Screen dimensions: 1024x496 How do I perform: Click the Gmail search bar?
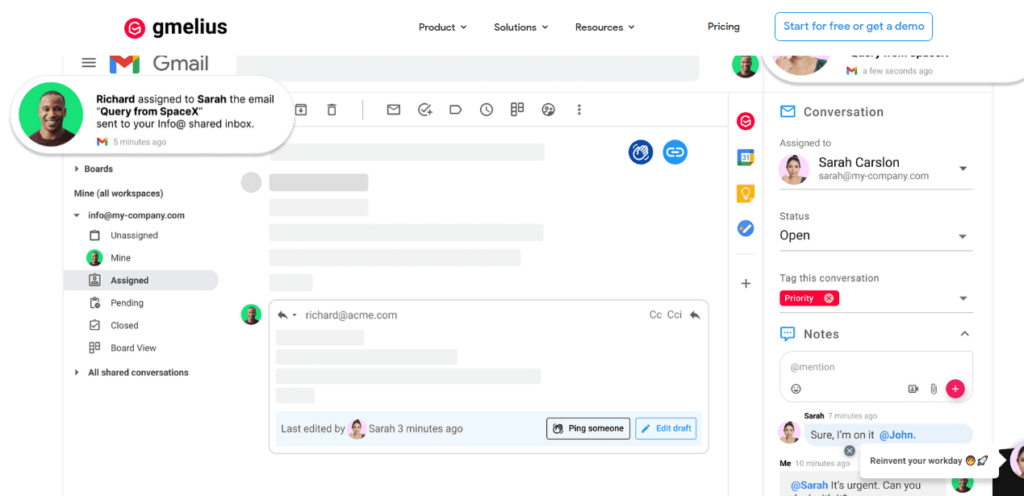tap(468, 68)
